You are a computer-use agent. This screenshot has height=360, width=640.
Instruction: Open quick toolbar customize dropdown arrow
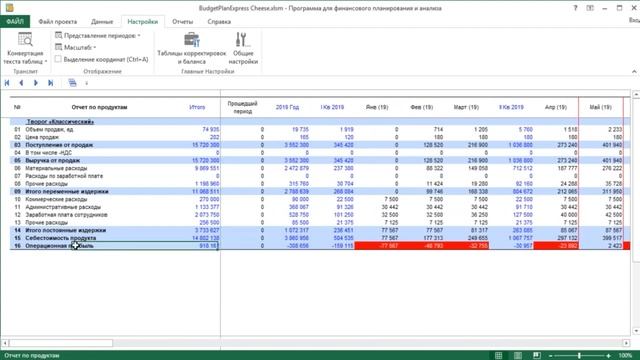pos(87,83)
